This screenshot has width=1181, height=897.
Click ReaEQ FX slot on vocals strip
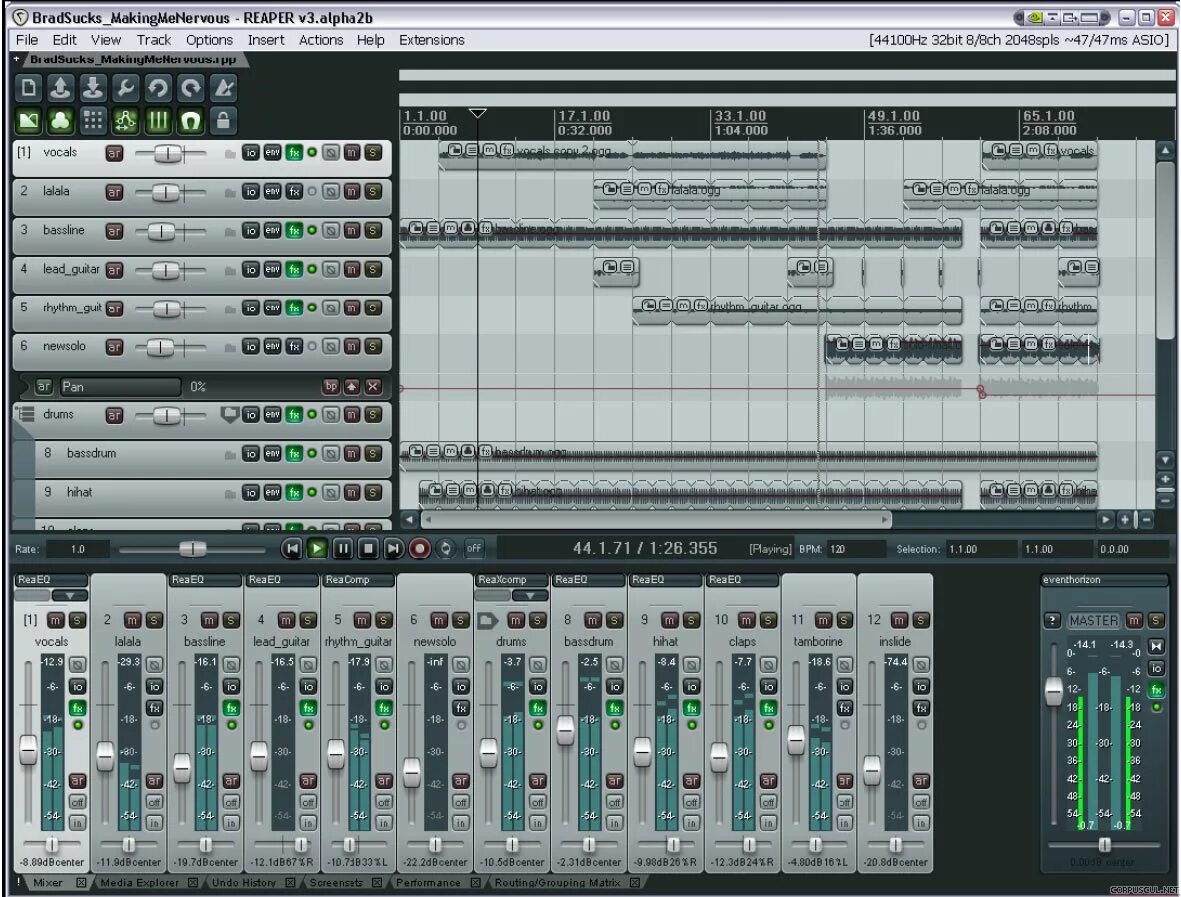click(51, 580)
